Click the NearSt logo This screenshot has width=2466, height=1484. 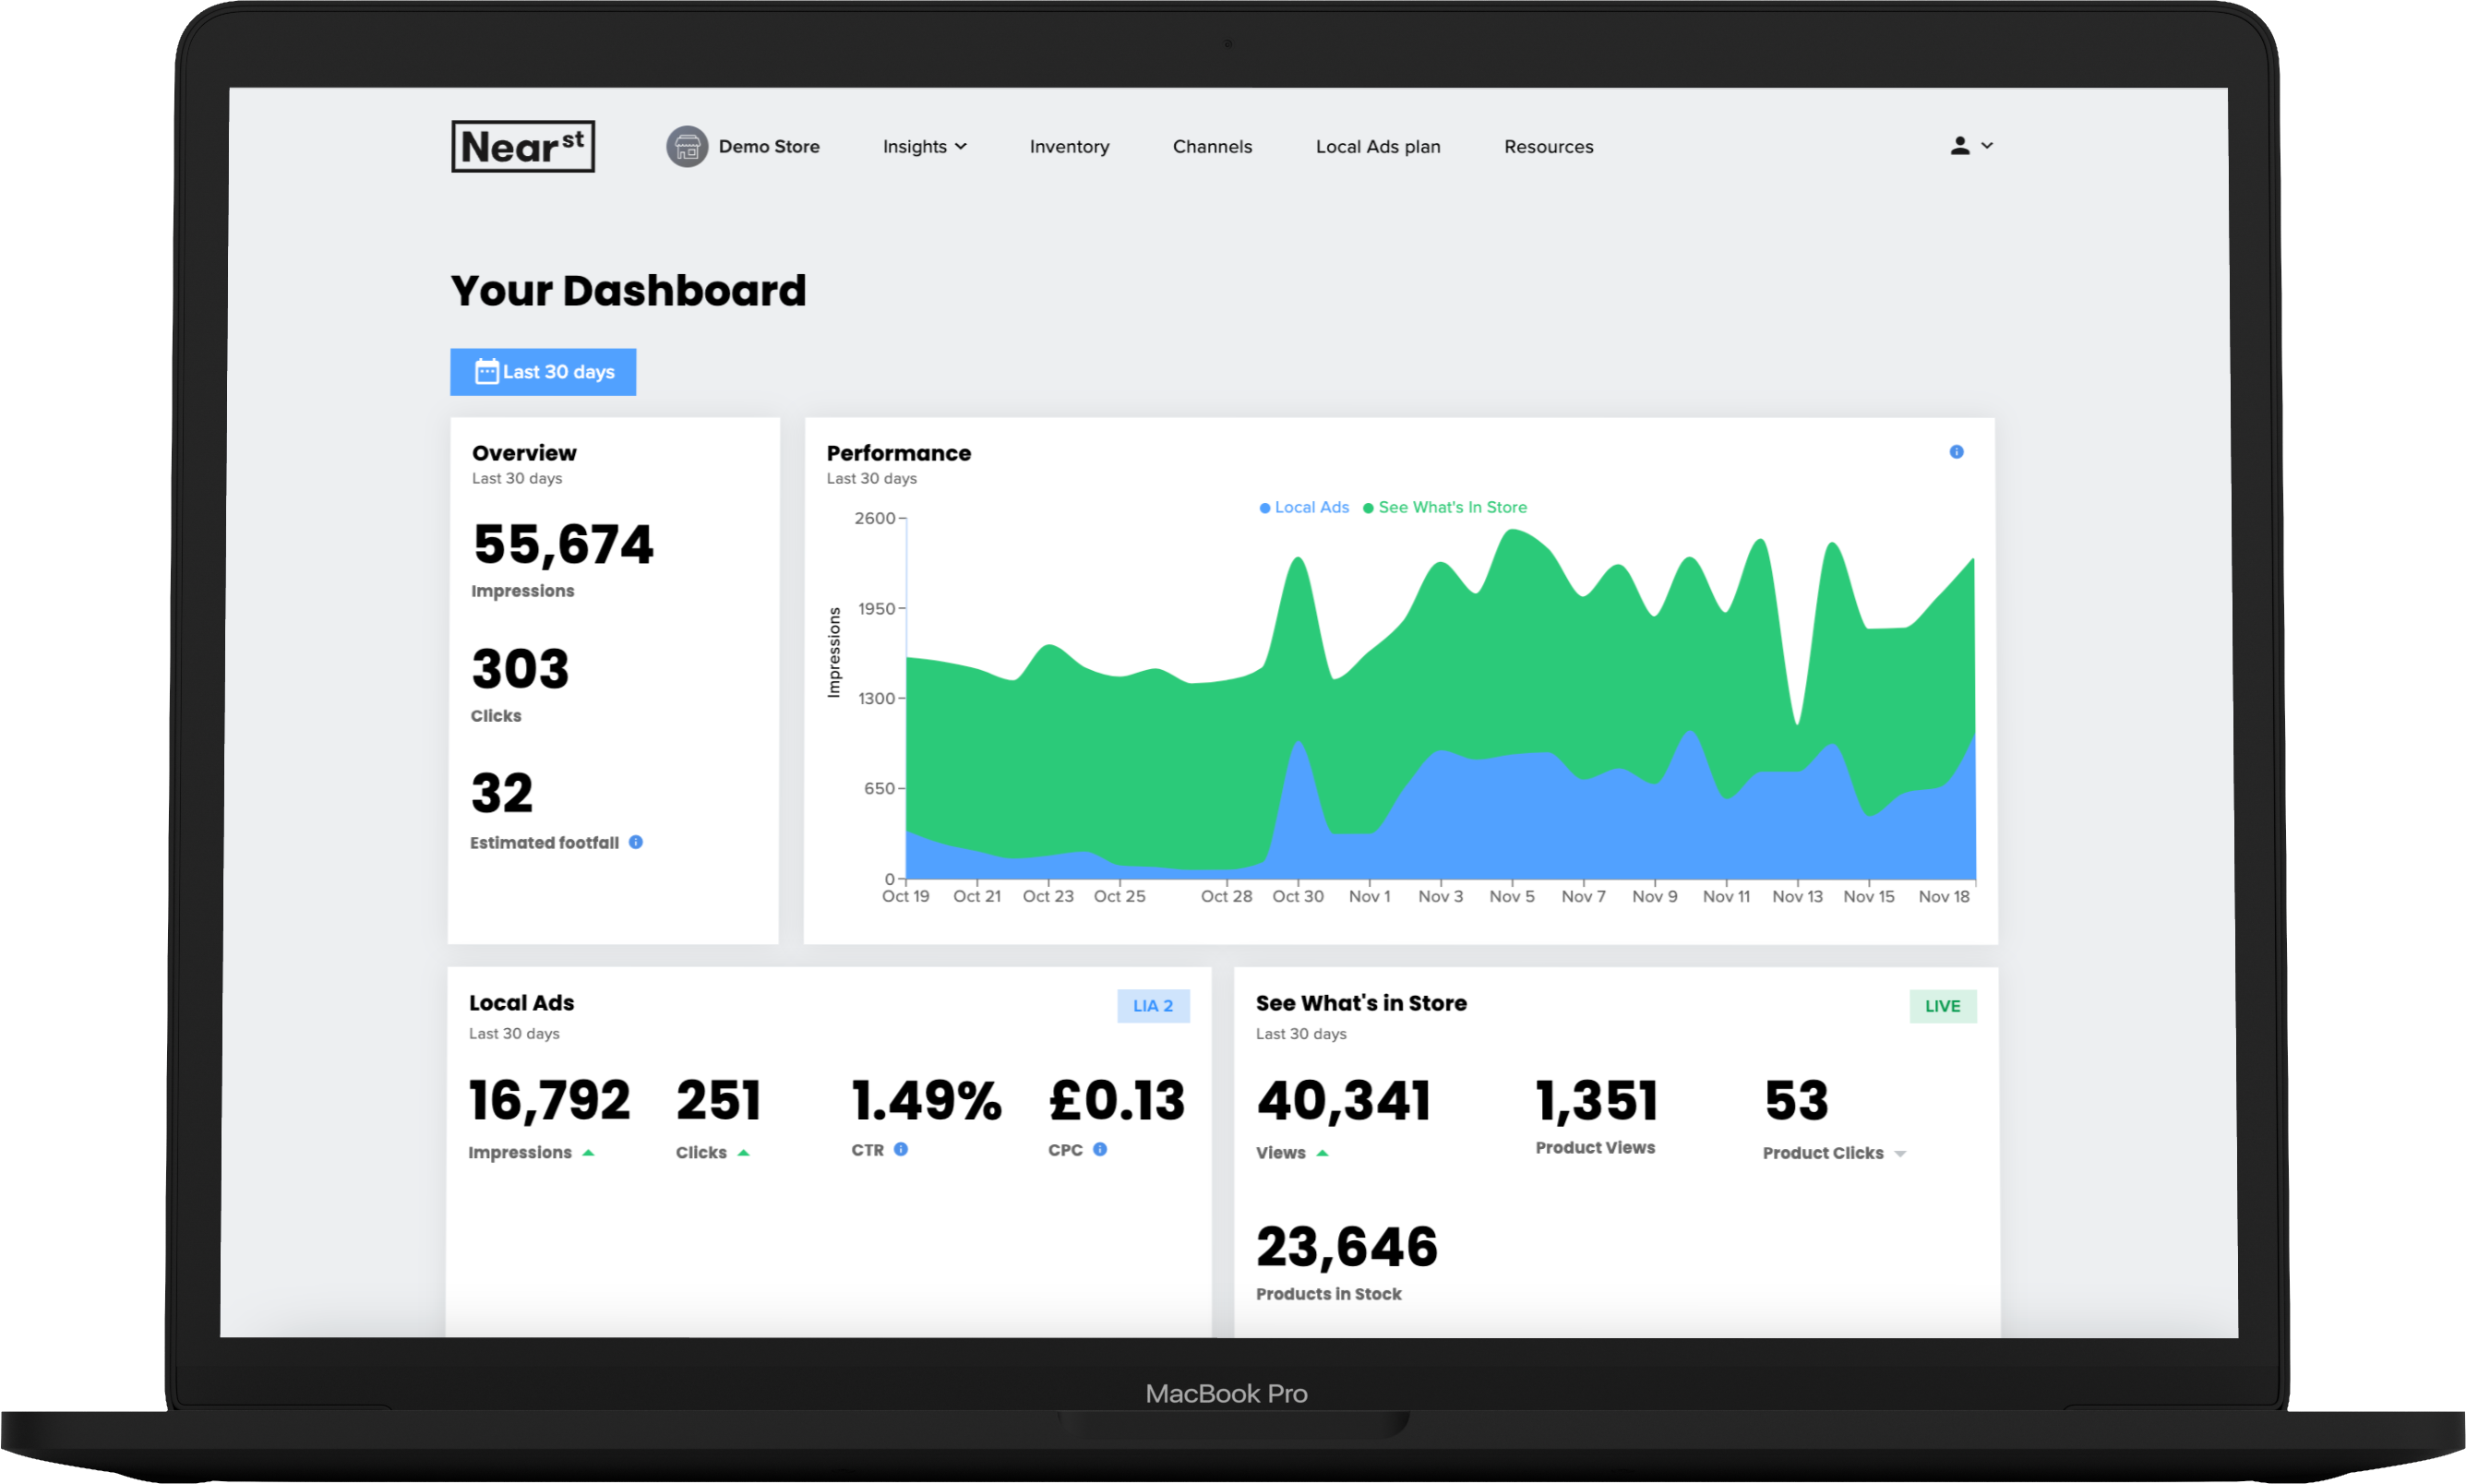(523, 147)
